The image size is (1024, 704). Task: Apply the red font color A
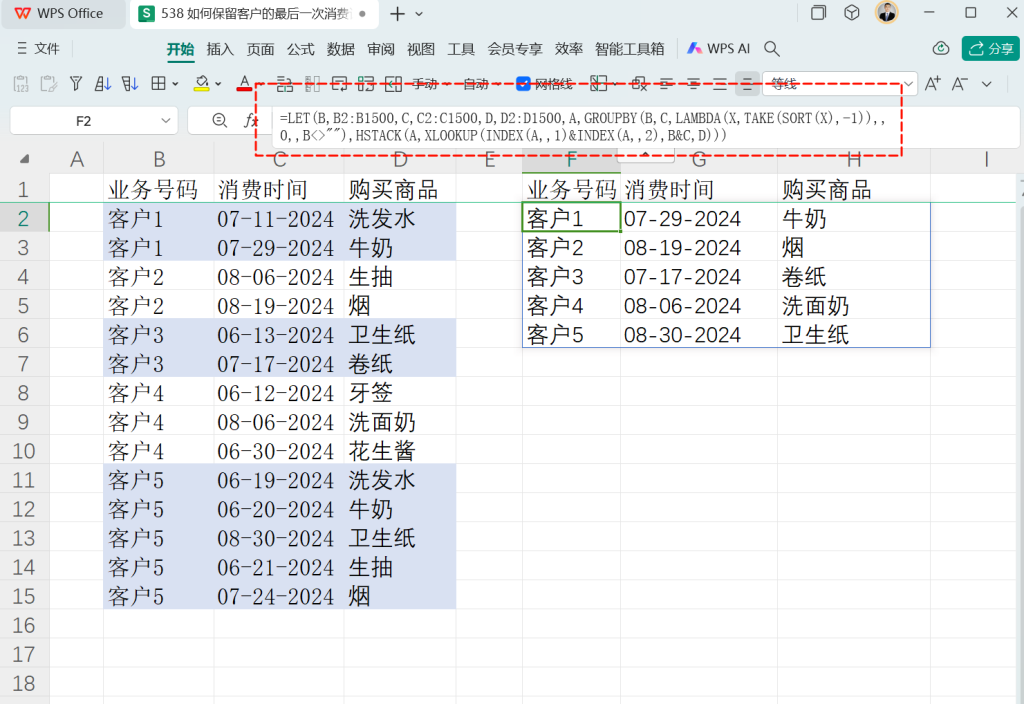pos(244,84)
